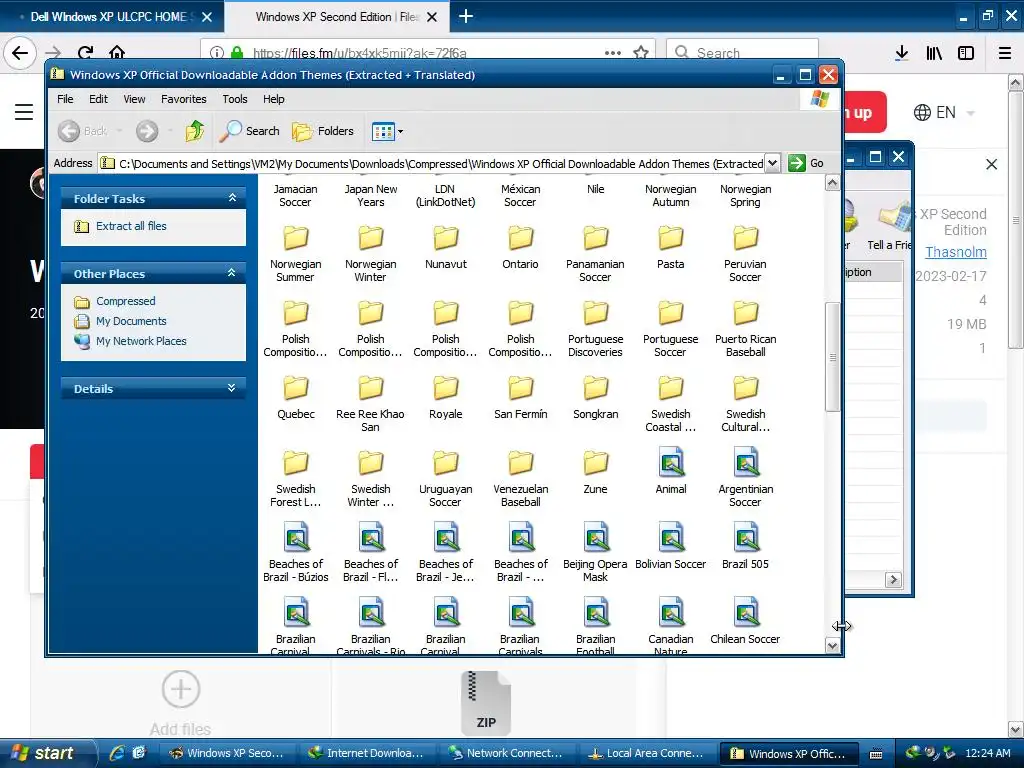Select the Chilean Soccer theme file

745,620
